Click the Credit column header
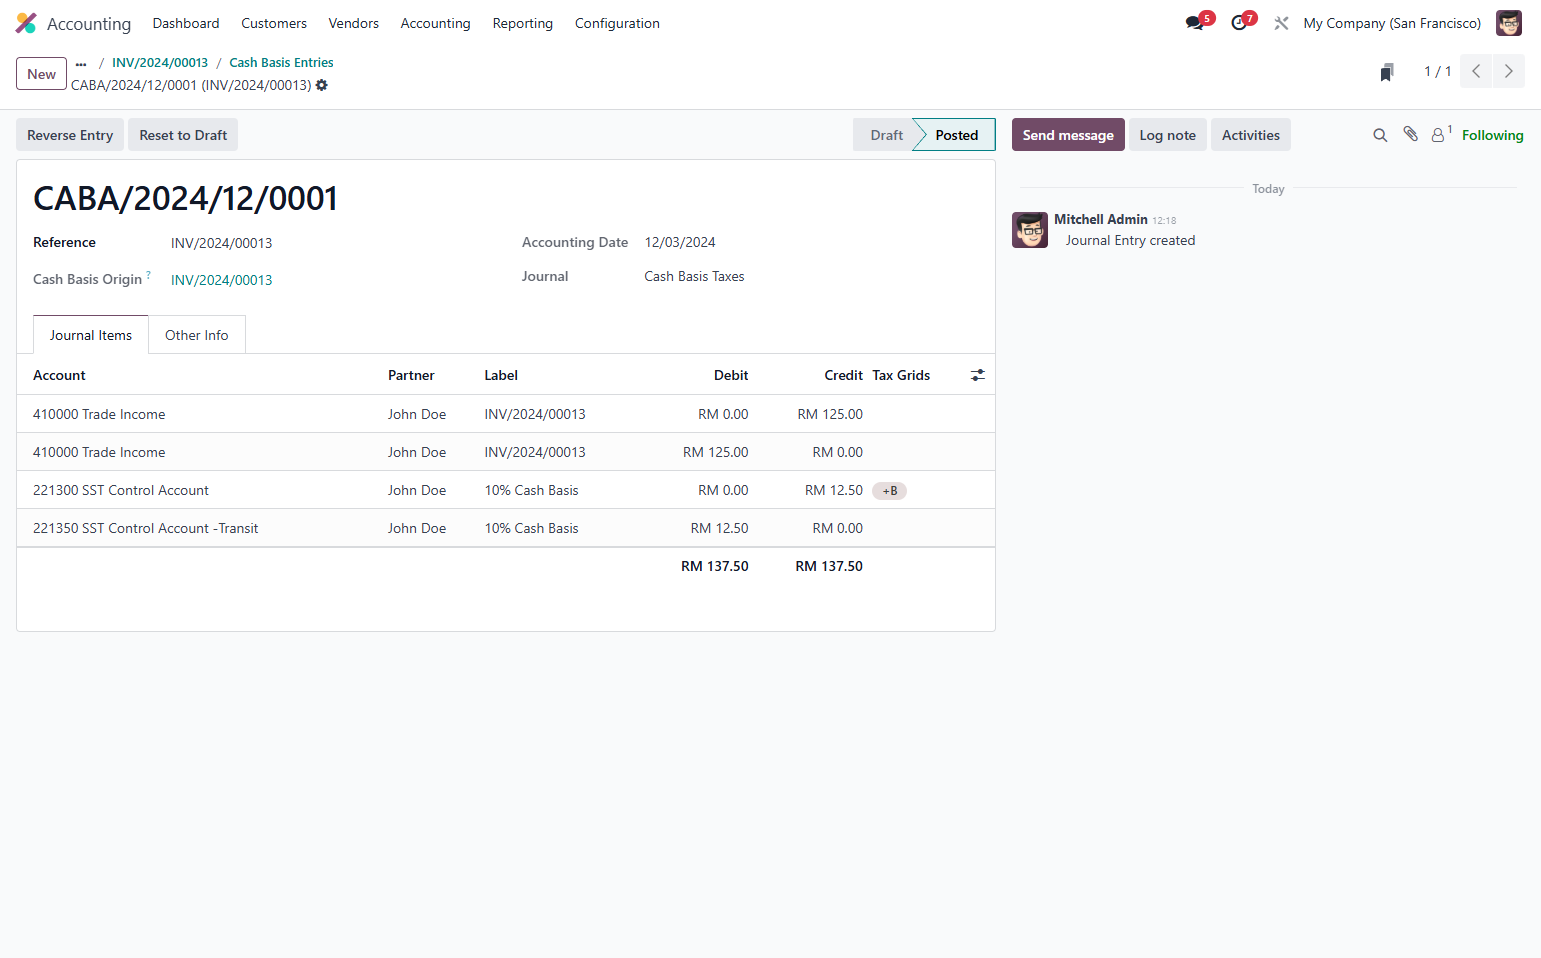 [843, 375]
